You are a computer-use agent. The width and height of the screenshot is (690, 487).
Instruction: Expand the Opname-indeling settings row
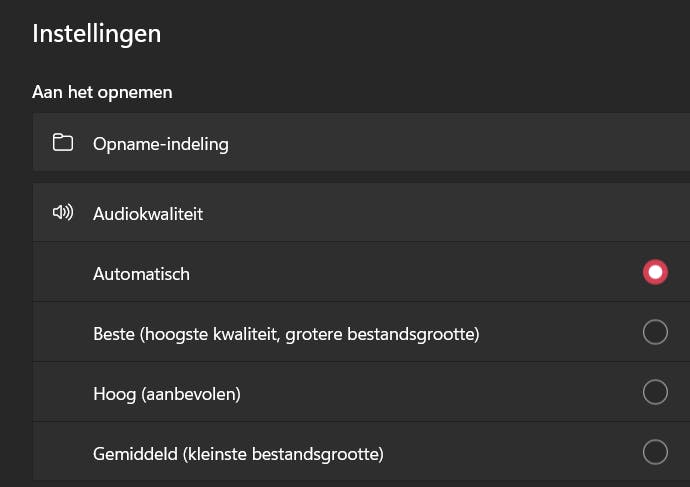point(400,143)
